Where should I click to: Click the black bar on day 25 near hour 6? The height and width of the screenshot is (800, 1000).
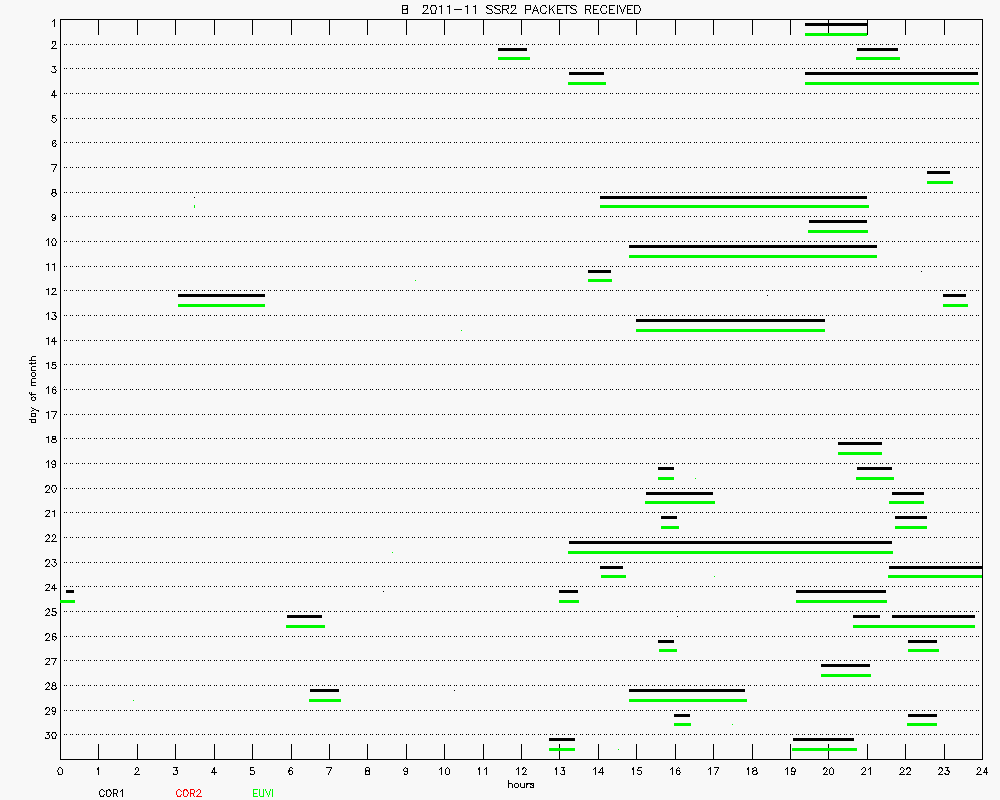click(304, 616)
